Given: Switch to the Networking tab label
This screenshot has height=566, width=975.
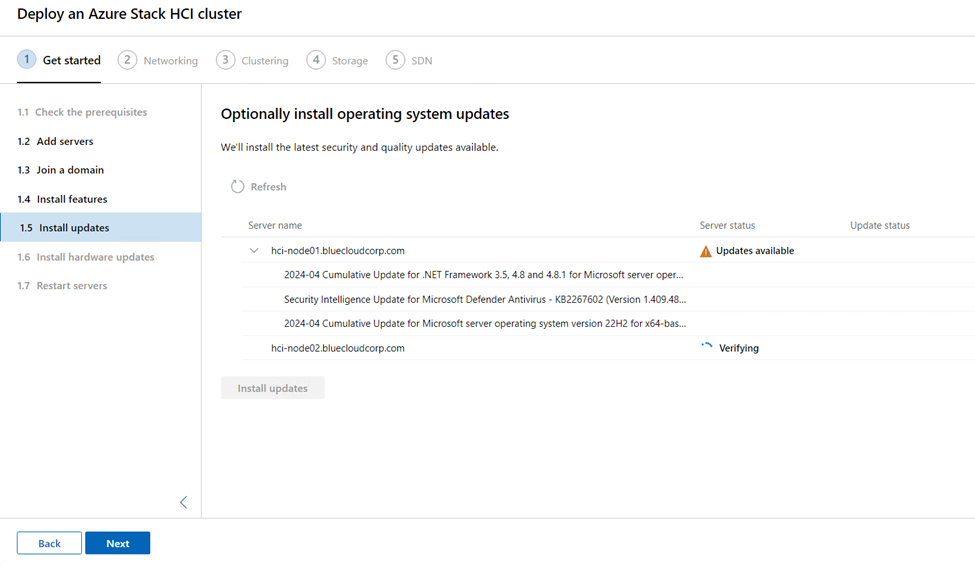Looking at the screenshot, I should point(170,61).
